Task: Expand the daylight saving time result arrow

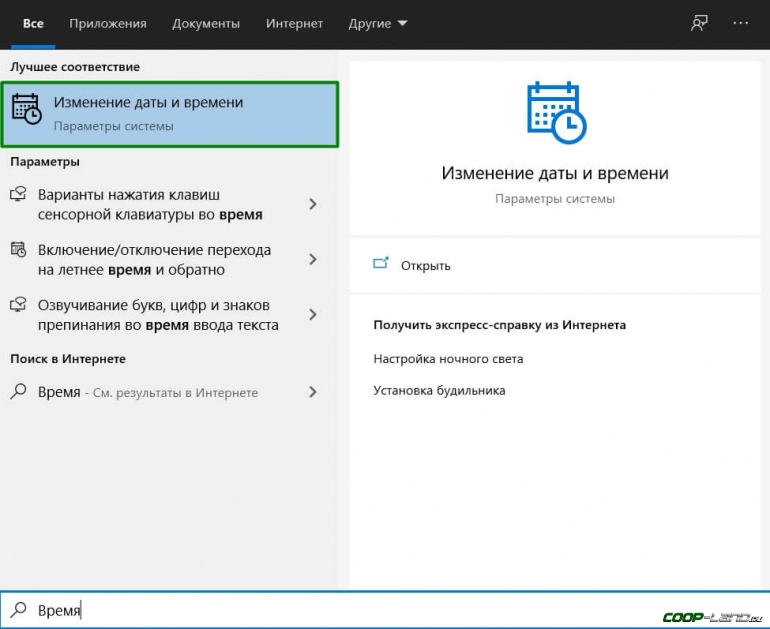Action: (x=313, y=259)
